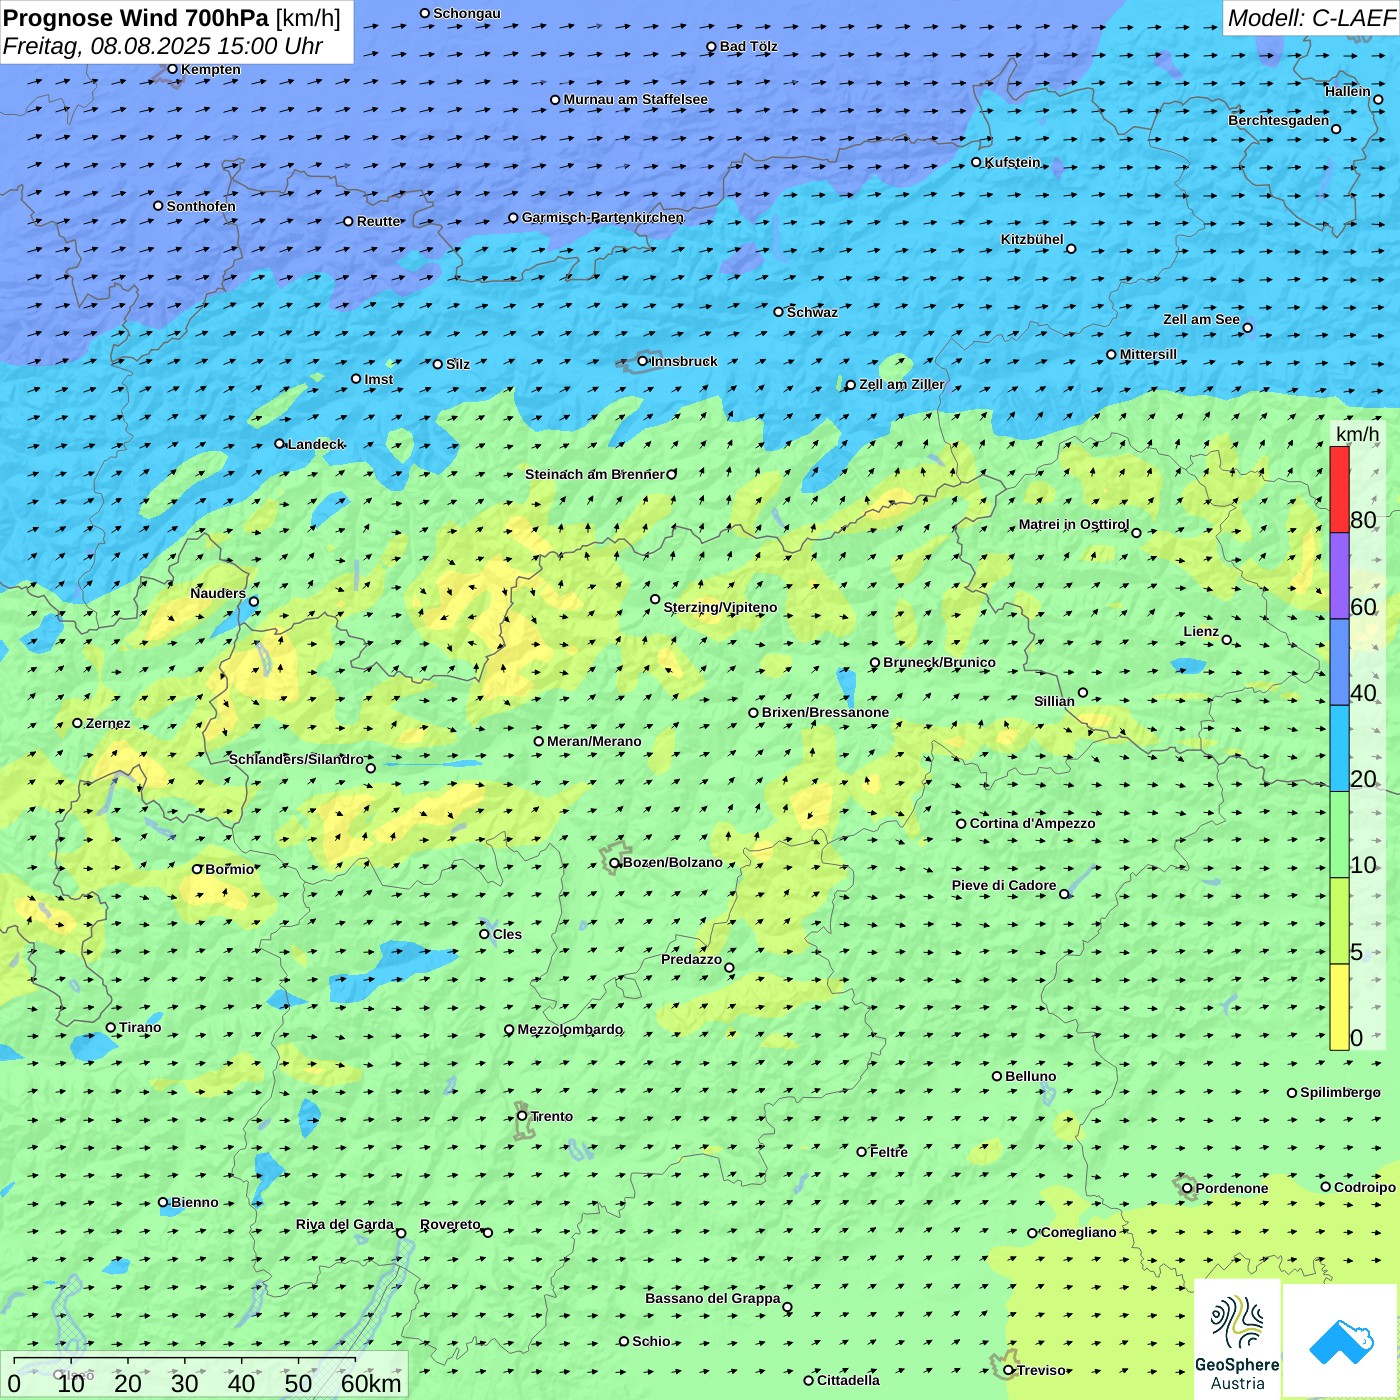Click the 'Schlanders/Silandro' label
Viewport: 1400px width, 1400px height.
pyautogui.click(x=296, y=759)
